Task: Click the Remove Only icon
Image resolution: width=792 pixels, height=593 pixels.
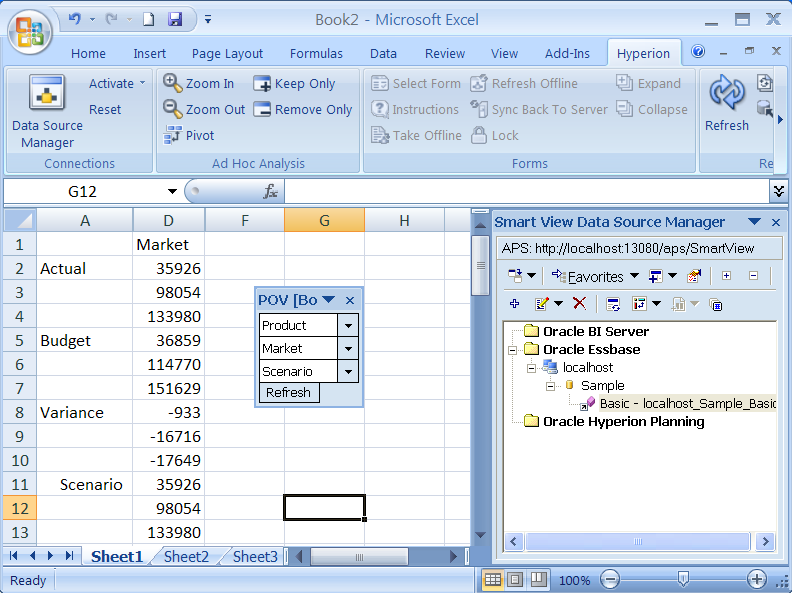Action: (263, 110)
